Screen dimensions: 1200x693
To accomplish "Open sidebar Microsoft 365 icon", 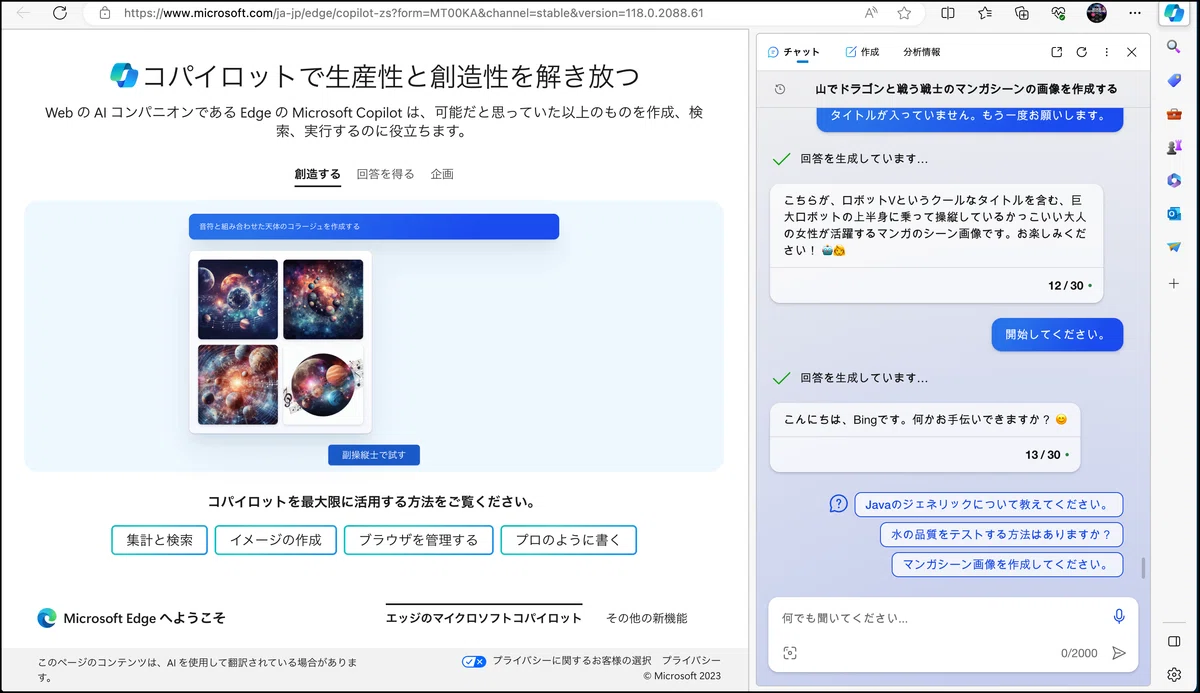I will (1174, 180).
